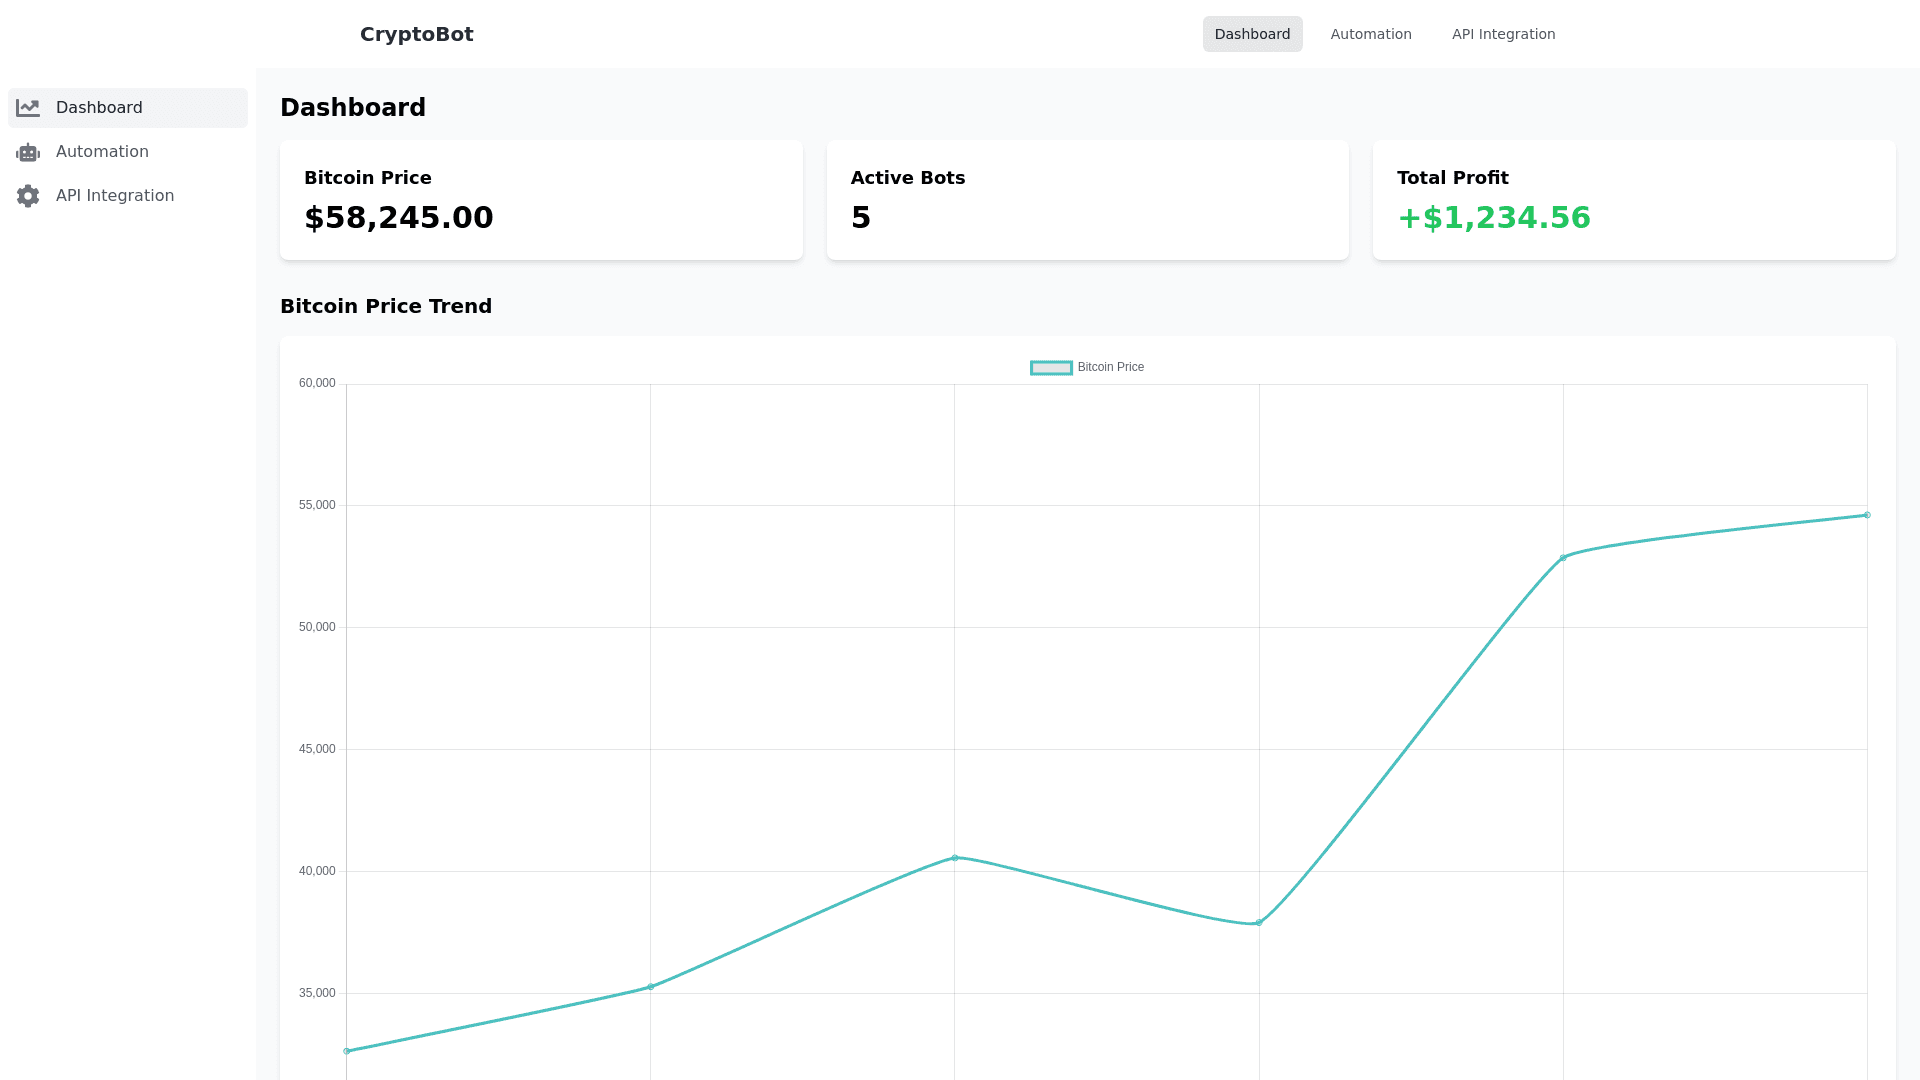
Task: Open API Integration tab in top navigation
Action: point(1503,34)
